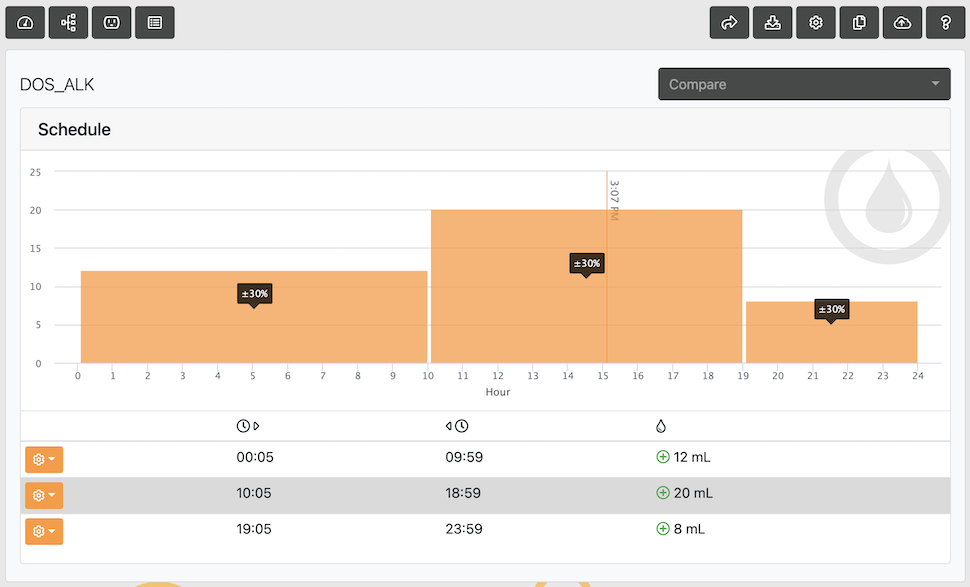
Task: Open the dashboard gauge view
Action: pos(25,23)
